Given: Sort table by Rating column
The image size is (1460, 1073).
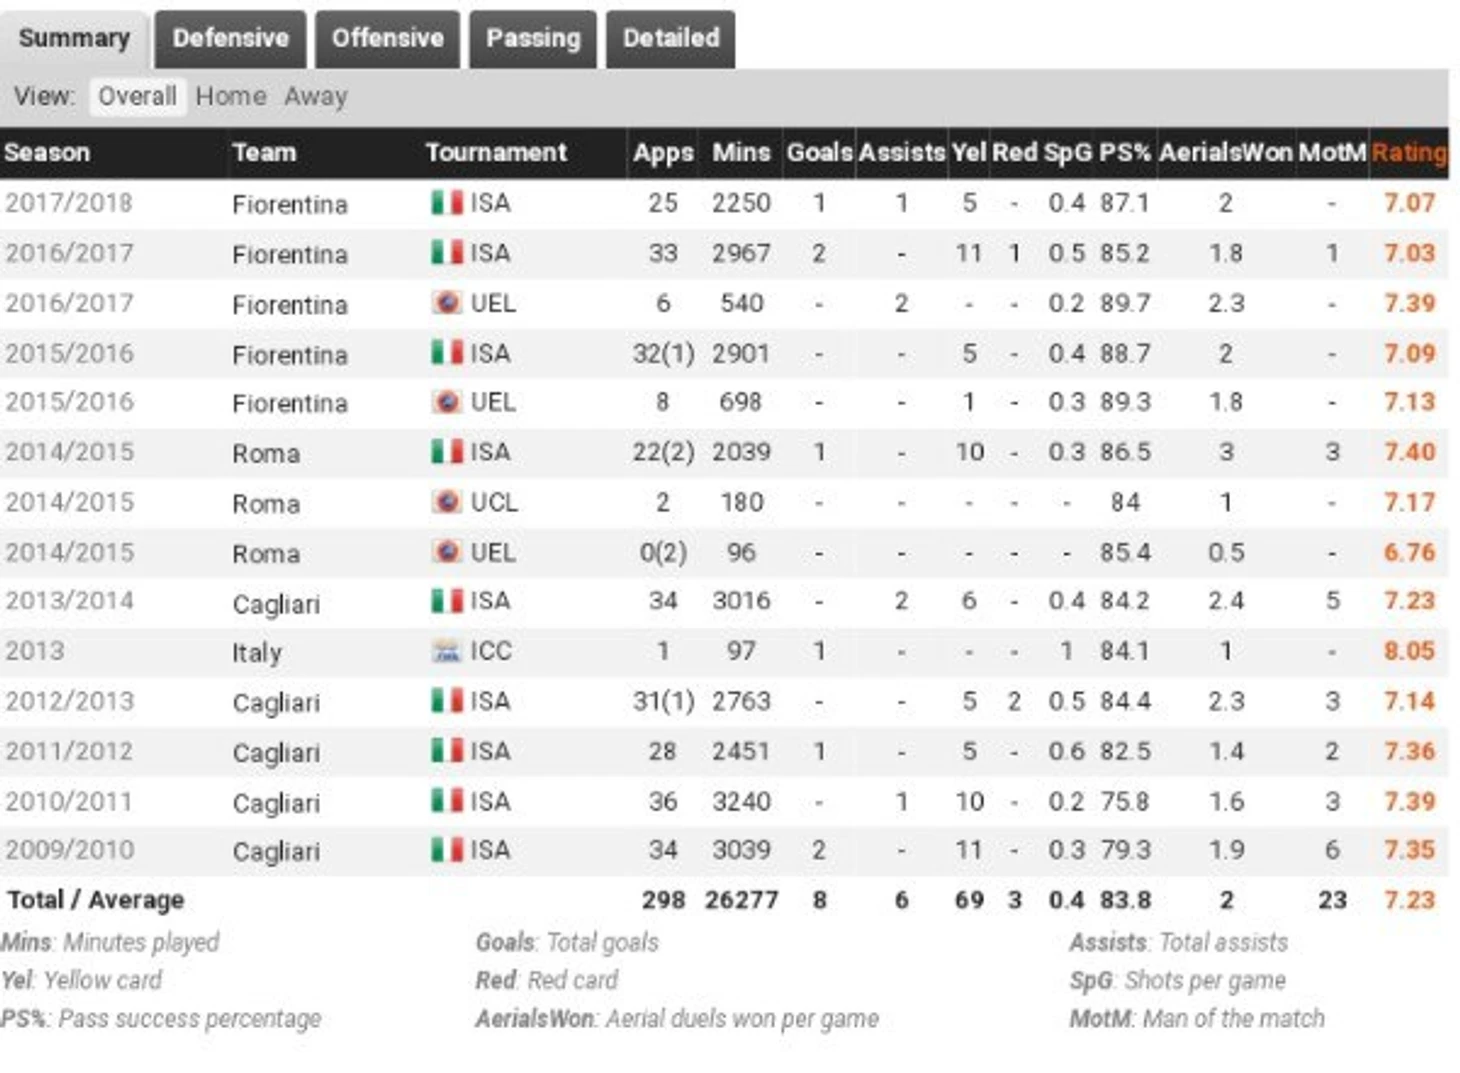Looking at the screenshot, I should click(x=1409, y=153).
